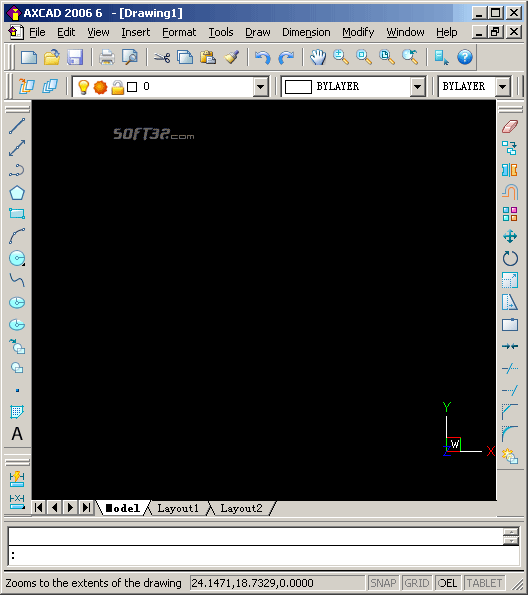Click the Match Properties brush icon
This screenshot has width=528, height=595.
(x=231, y=57)
